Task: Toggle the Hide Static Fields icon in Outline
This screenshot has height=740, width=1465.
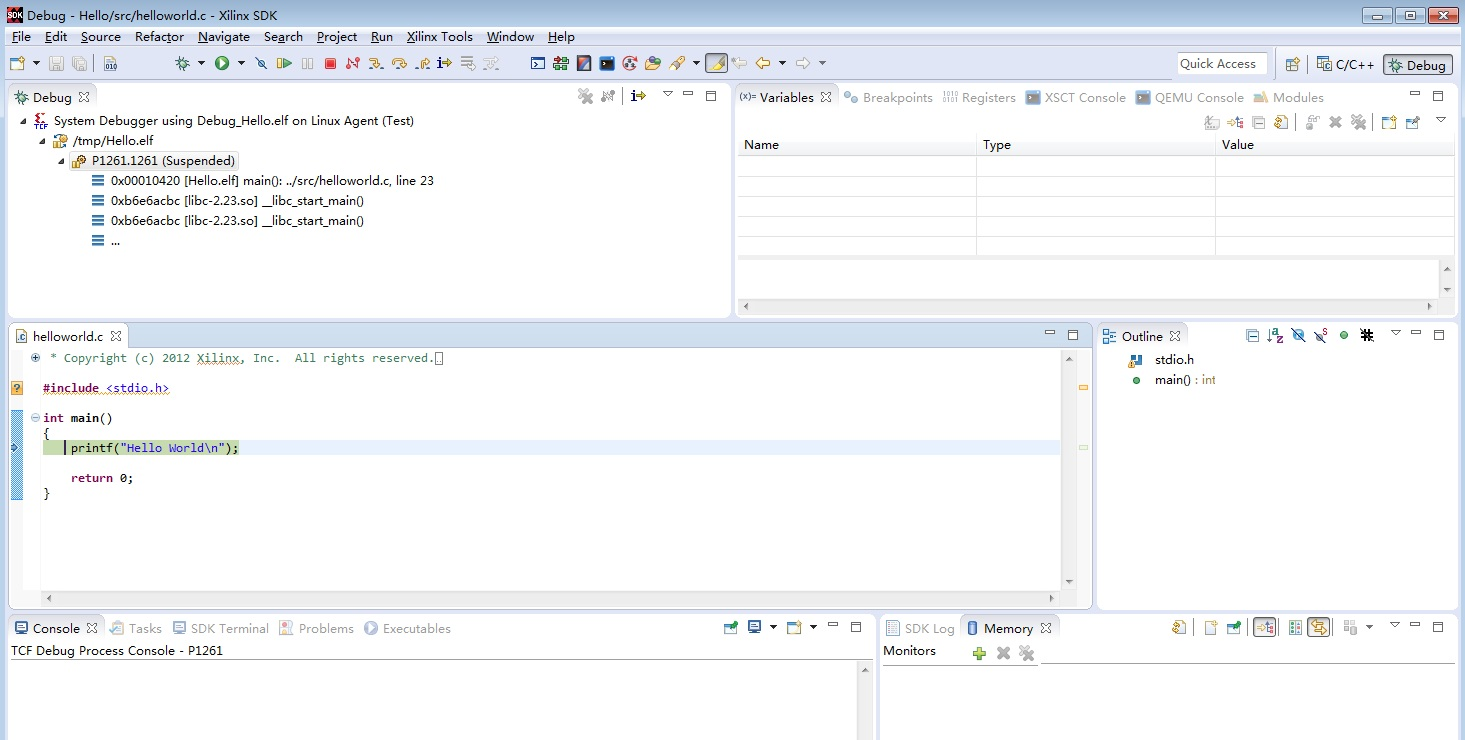Action: click(x=1320, y=336)
